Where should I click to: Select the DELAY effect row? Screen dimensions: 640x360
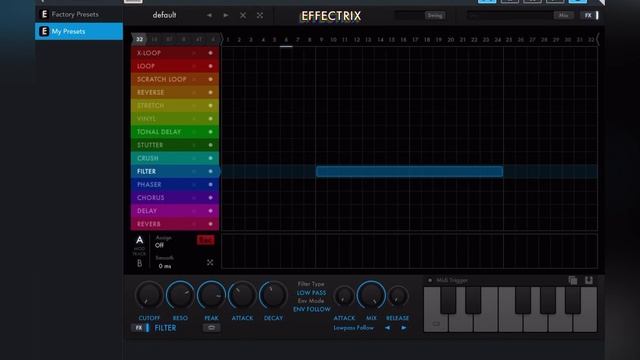[175, 211]
